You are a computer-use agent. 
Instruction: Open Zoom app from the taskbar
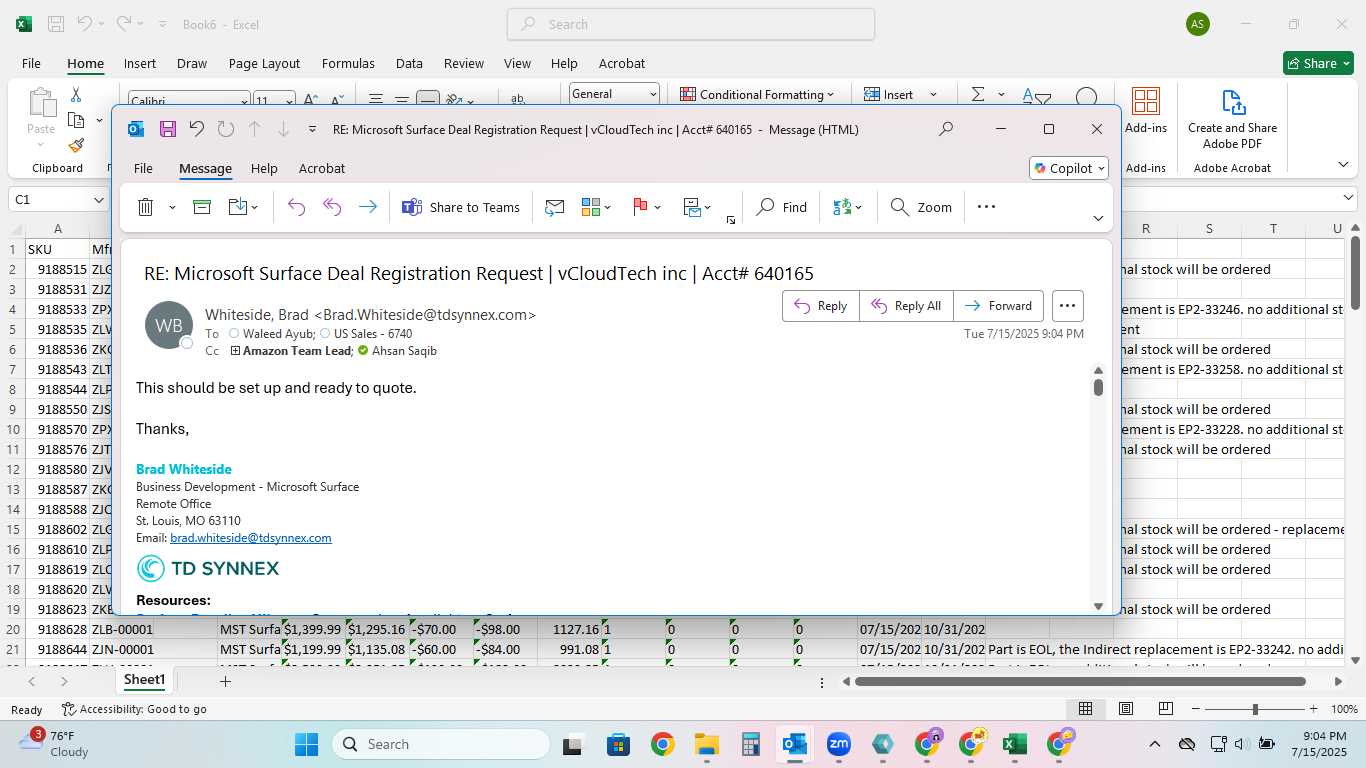[x=838, y=744]
